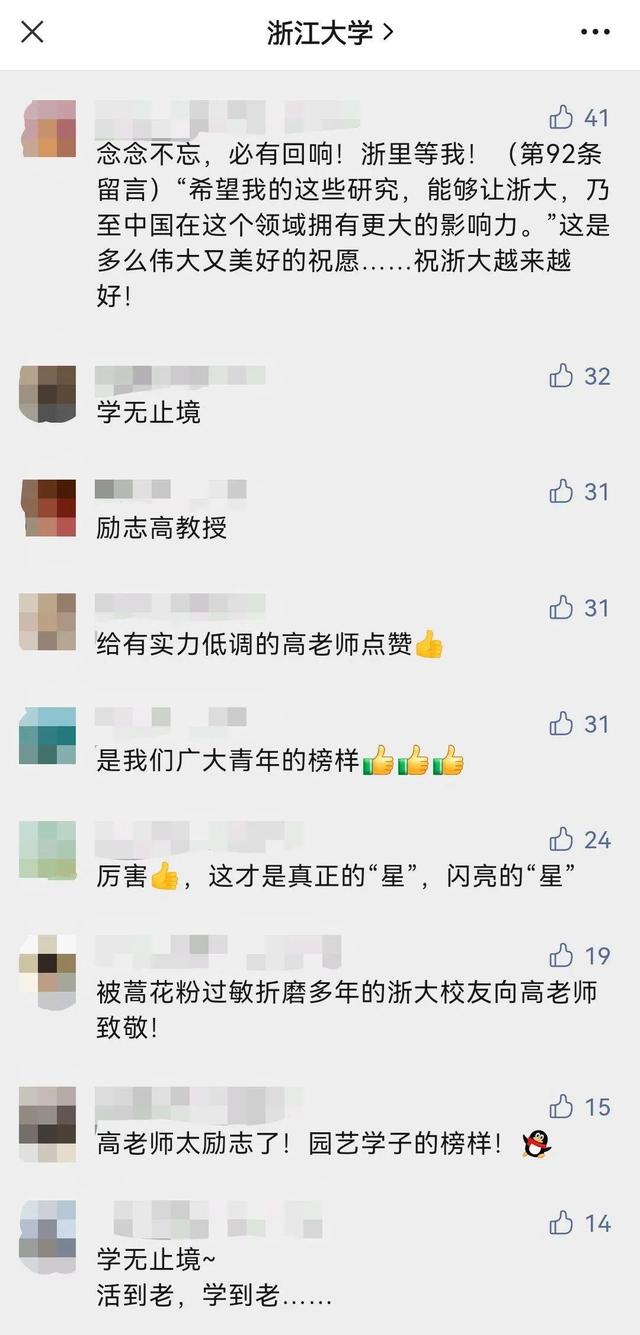Viewport: 640px width, 1335px height.
Task: Open the avatar of the top commenter
Action: click(48, 129)
